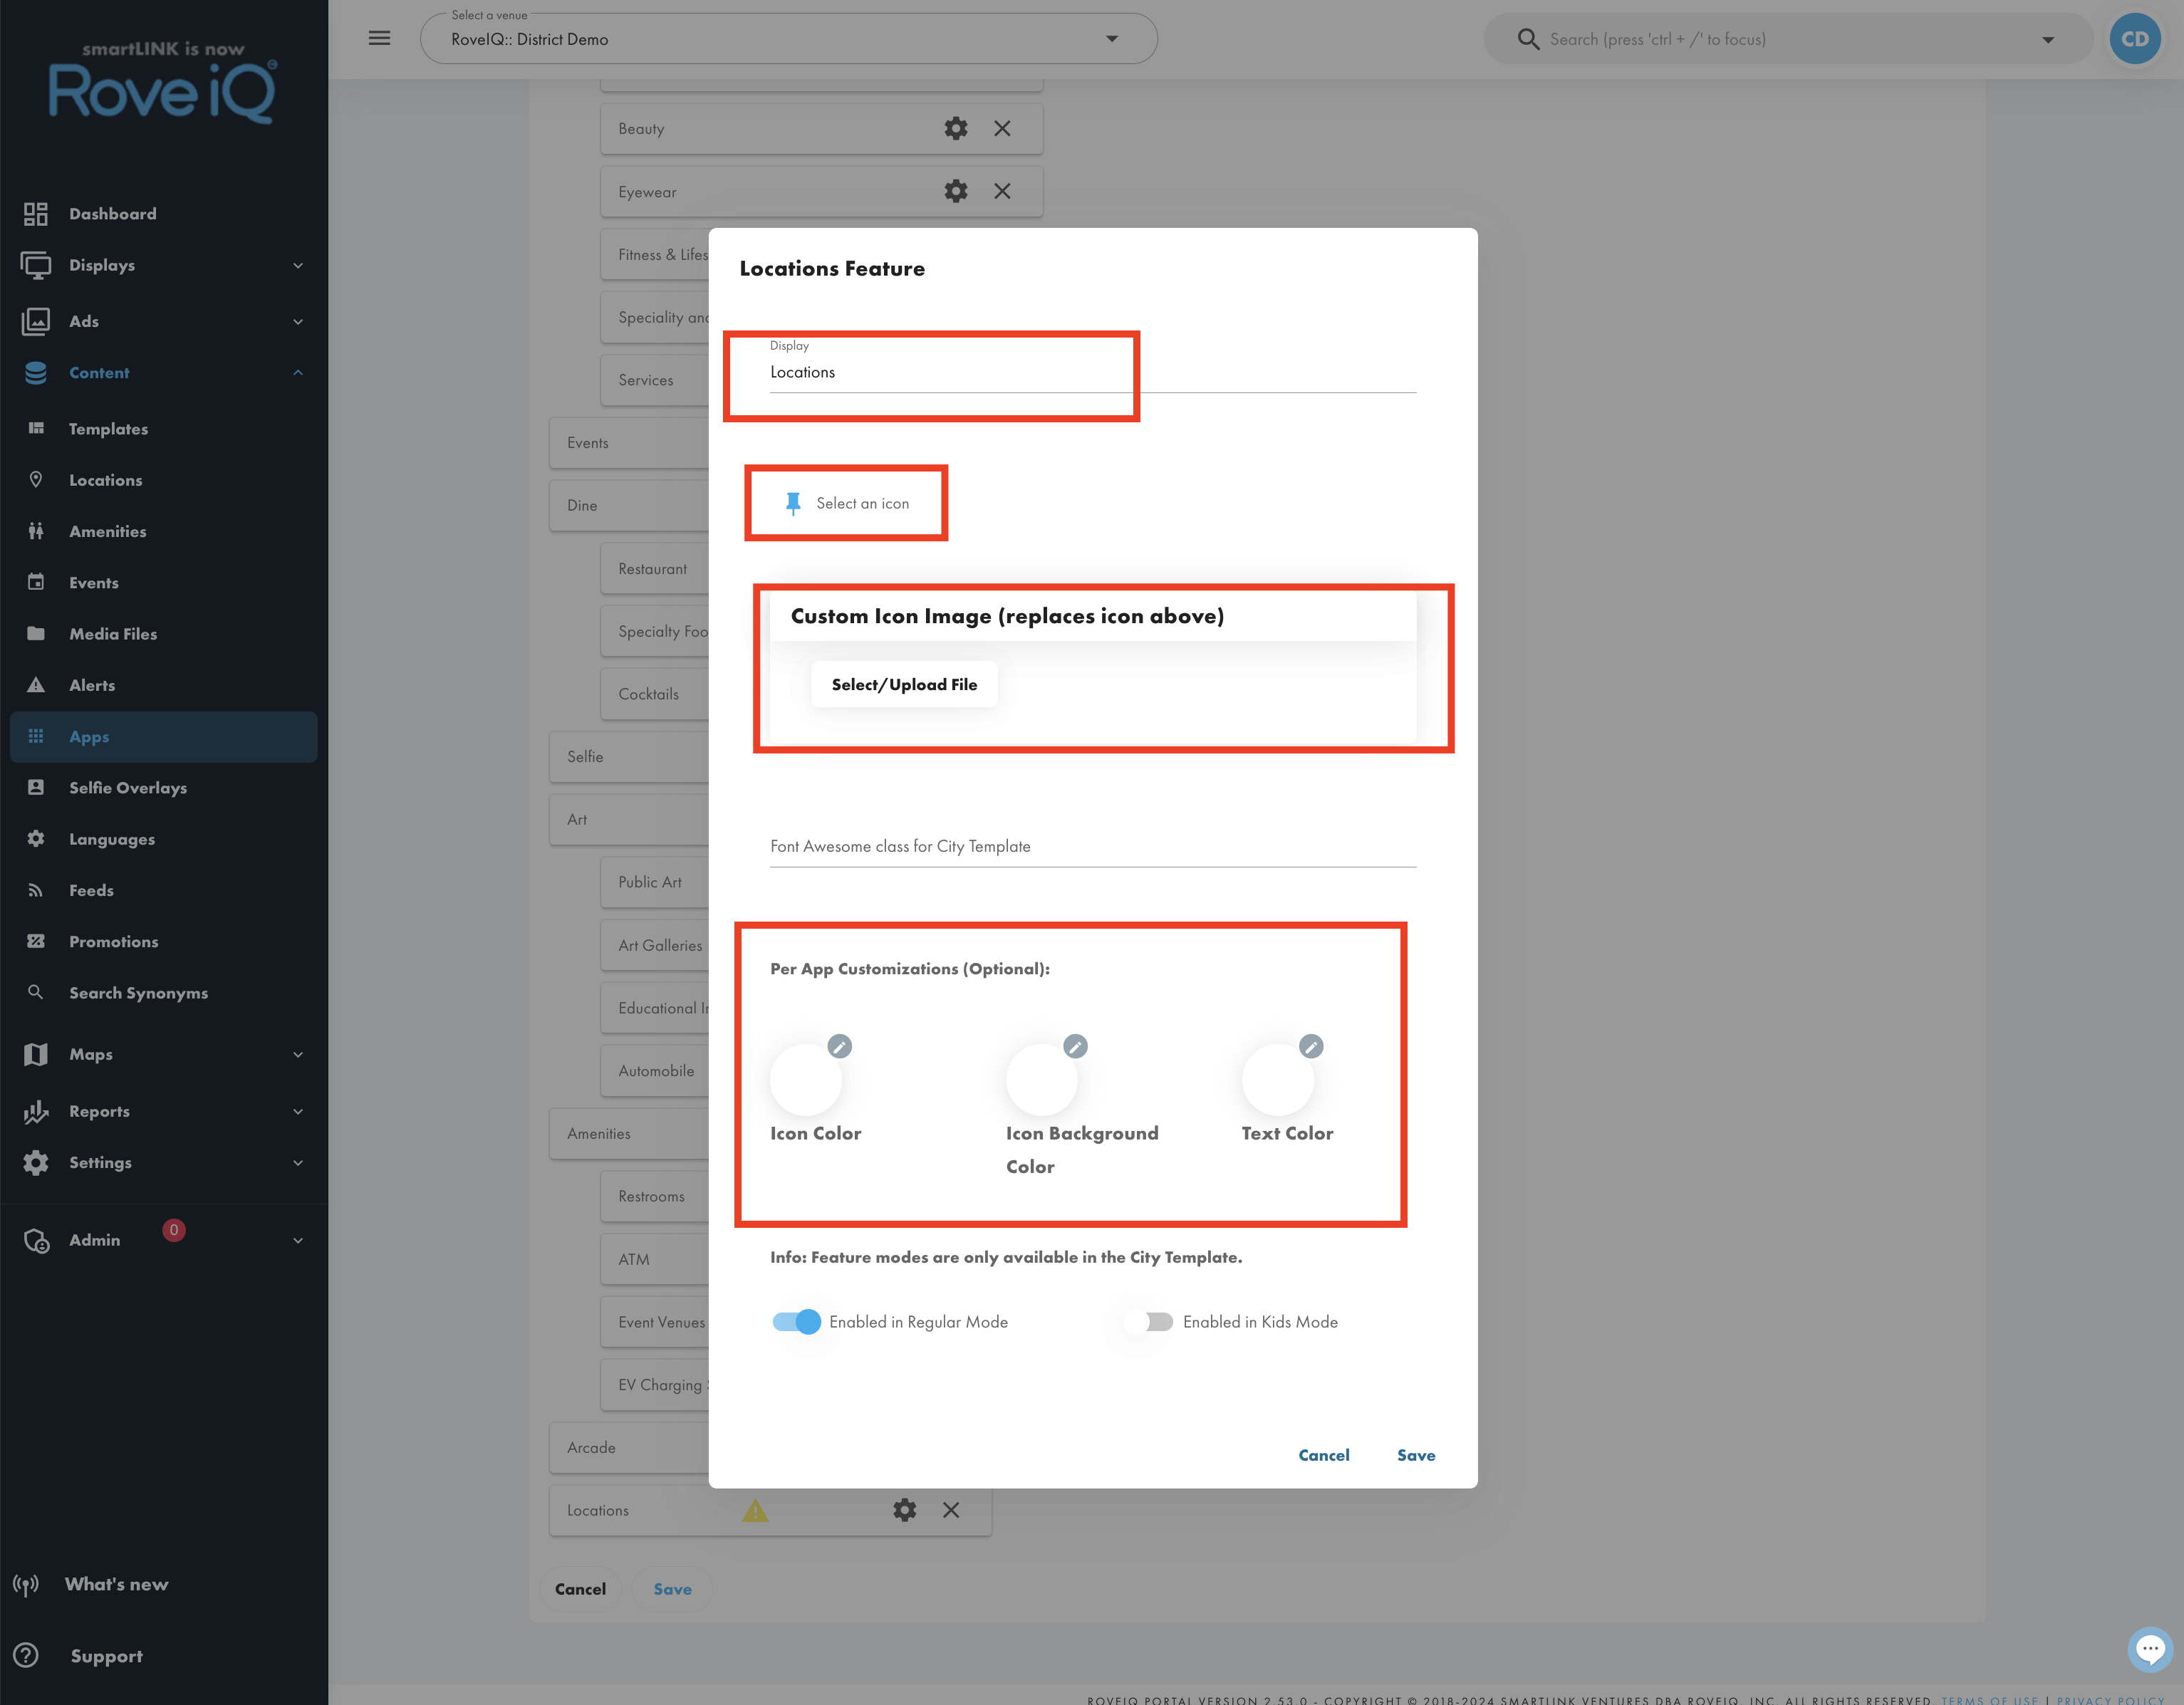Click the Support help icon

26,1655
